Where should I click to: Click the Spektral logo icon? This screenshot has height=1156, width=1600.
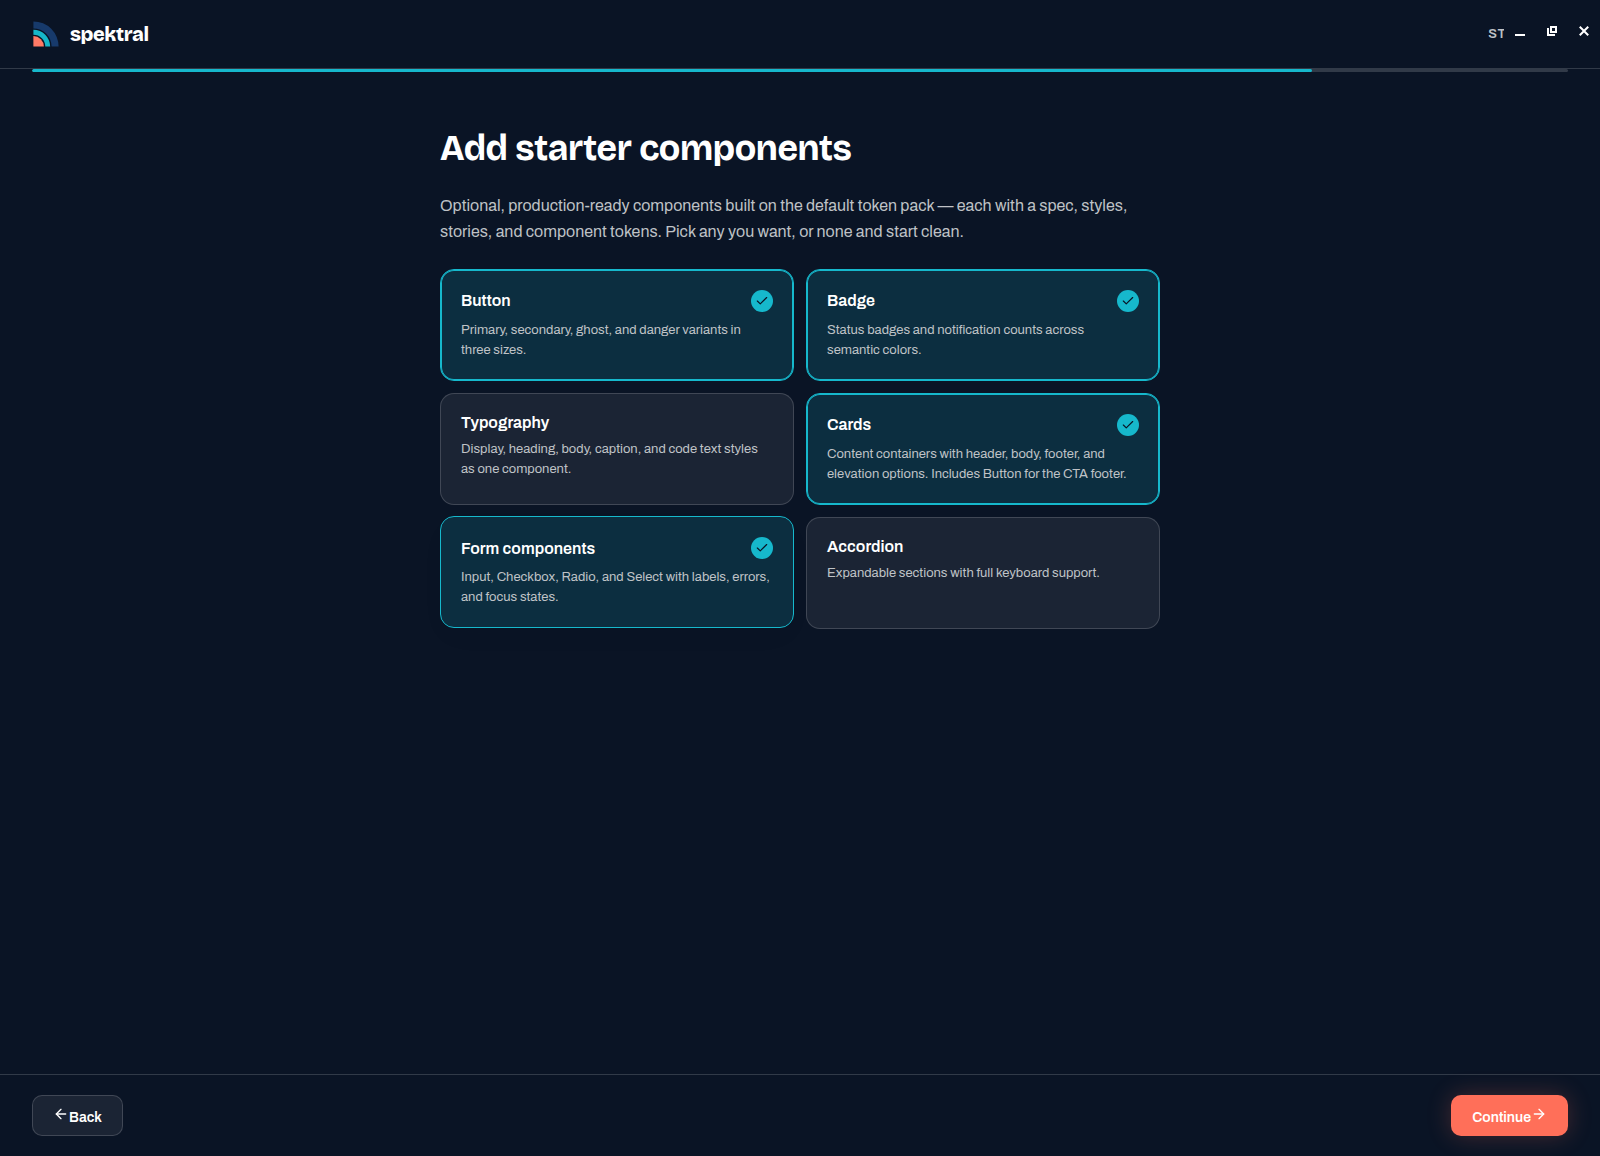pos(45,34)
